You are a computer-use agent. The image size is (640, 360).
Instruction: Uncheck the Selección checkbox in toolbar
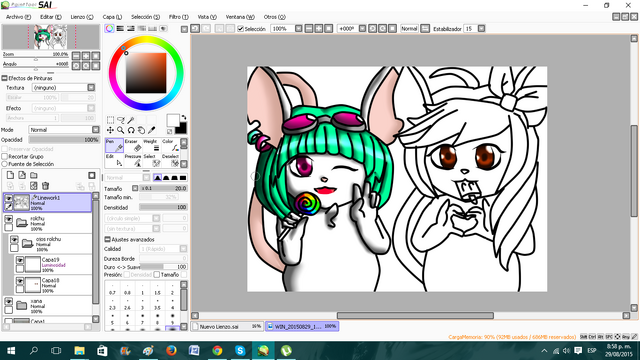(240, 29)
